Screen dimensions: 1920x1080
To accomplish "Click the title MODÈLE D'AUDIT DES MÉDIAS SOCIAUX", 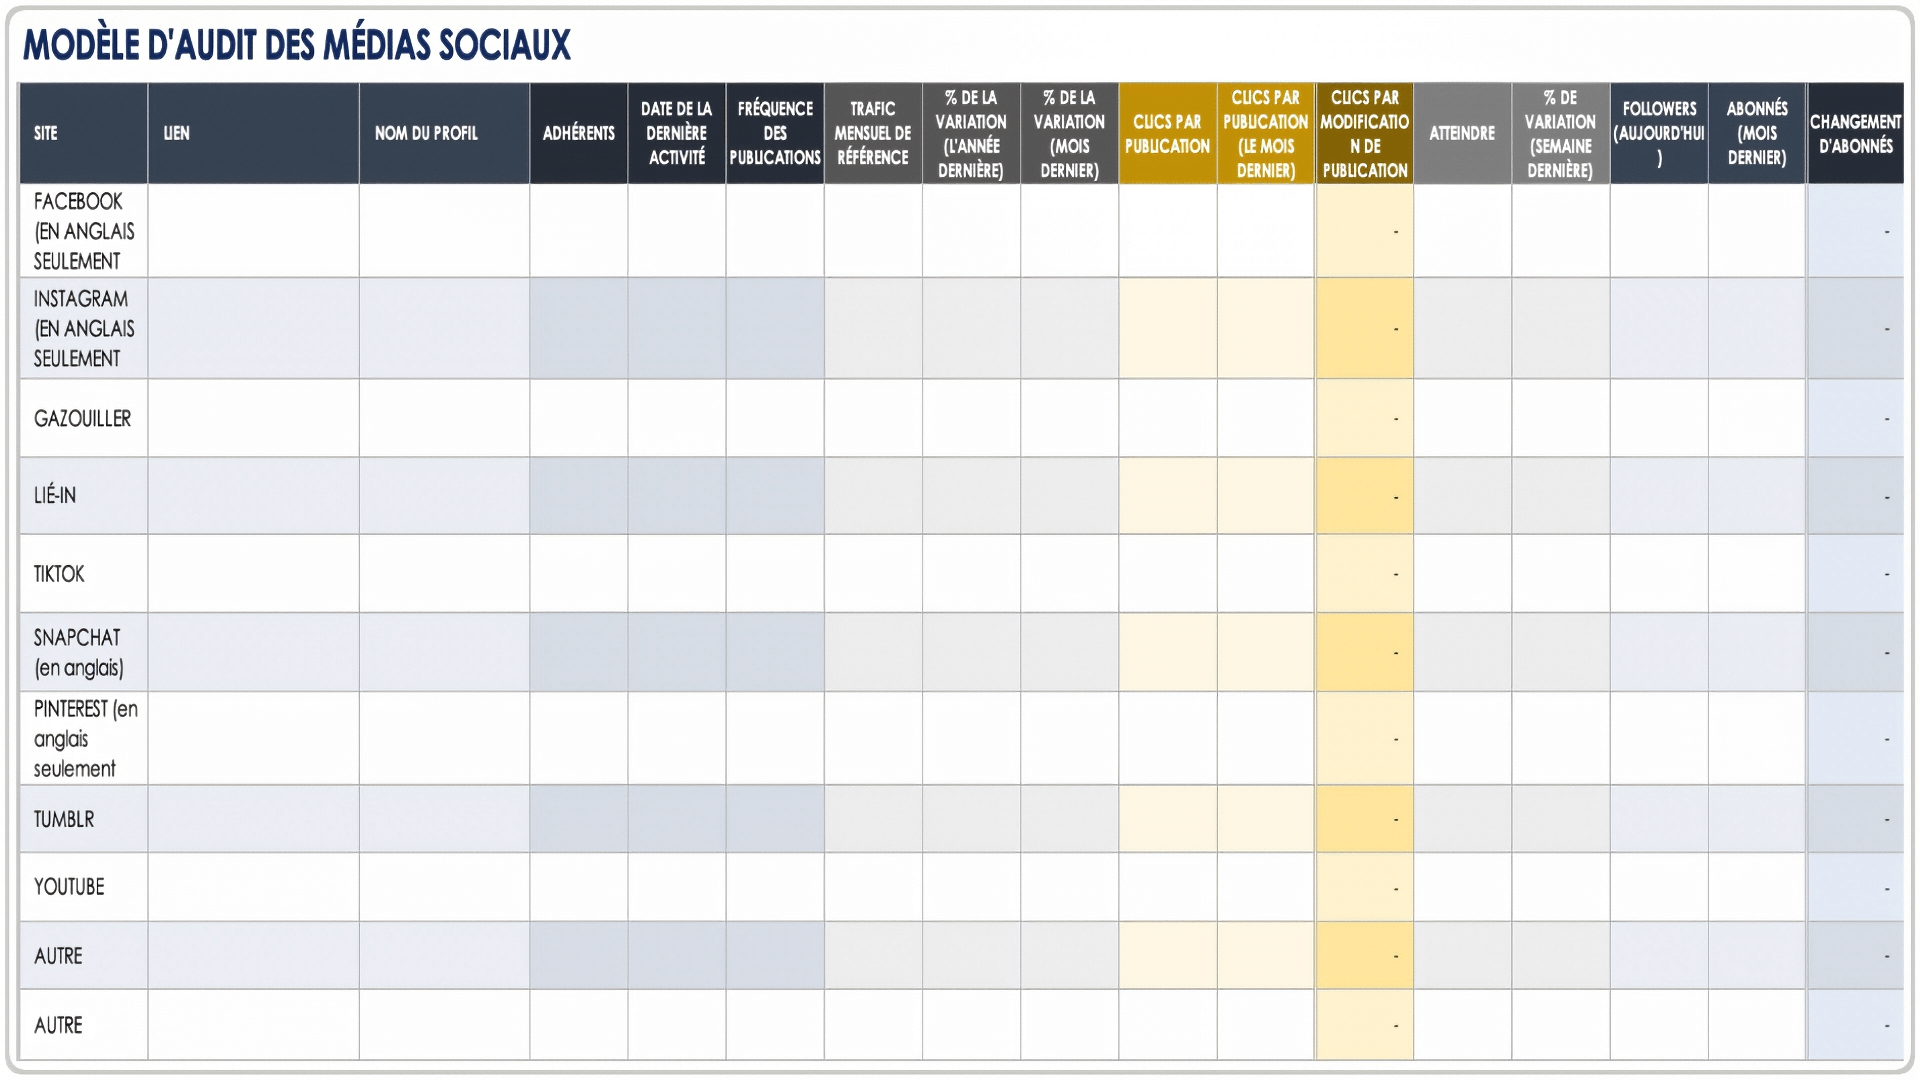I will (x=297, y=45).
